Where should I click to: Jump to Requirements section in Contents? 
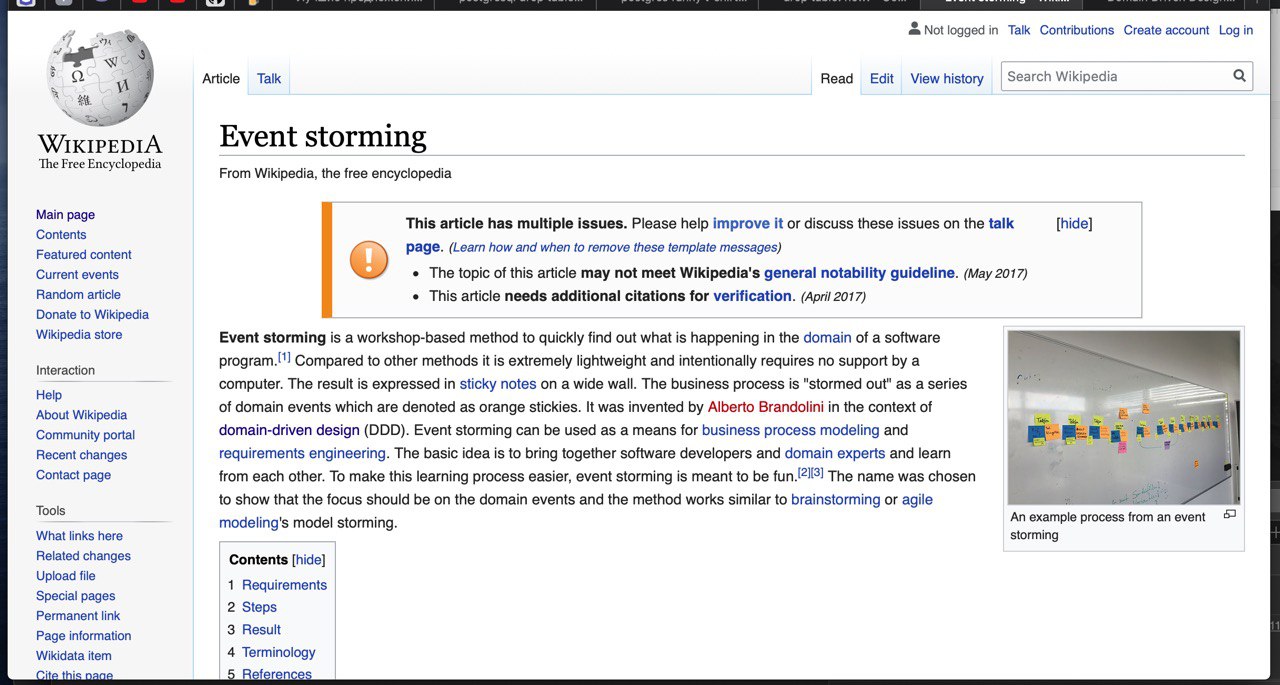pos(284,585)
